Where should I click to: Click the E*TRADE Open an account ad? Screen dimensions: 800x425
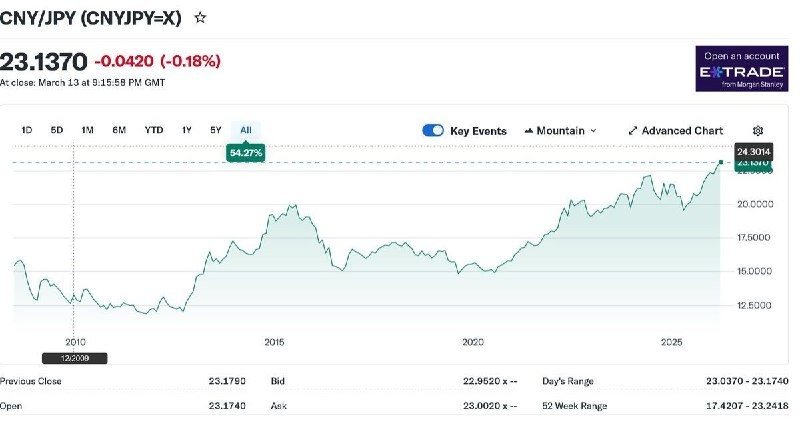click(x=742, y=69)
